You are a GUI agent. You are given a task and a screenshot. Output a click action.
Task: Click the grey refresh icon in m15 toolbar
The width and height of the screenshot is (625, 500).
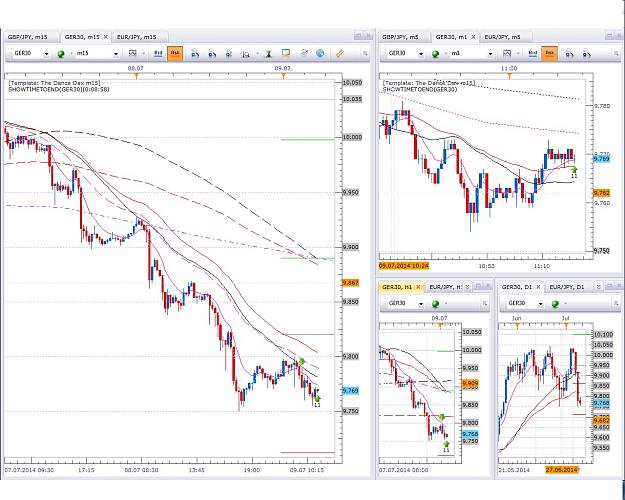click(304, 53)
